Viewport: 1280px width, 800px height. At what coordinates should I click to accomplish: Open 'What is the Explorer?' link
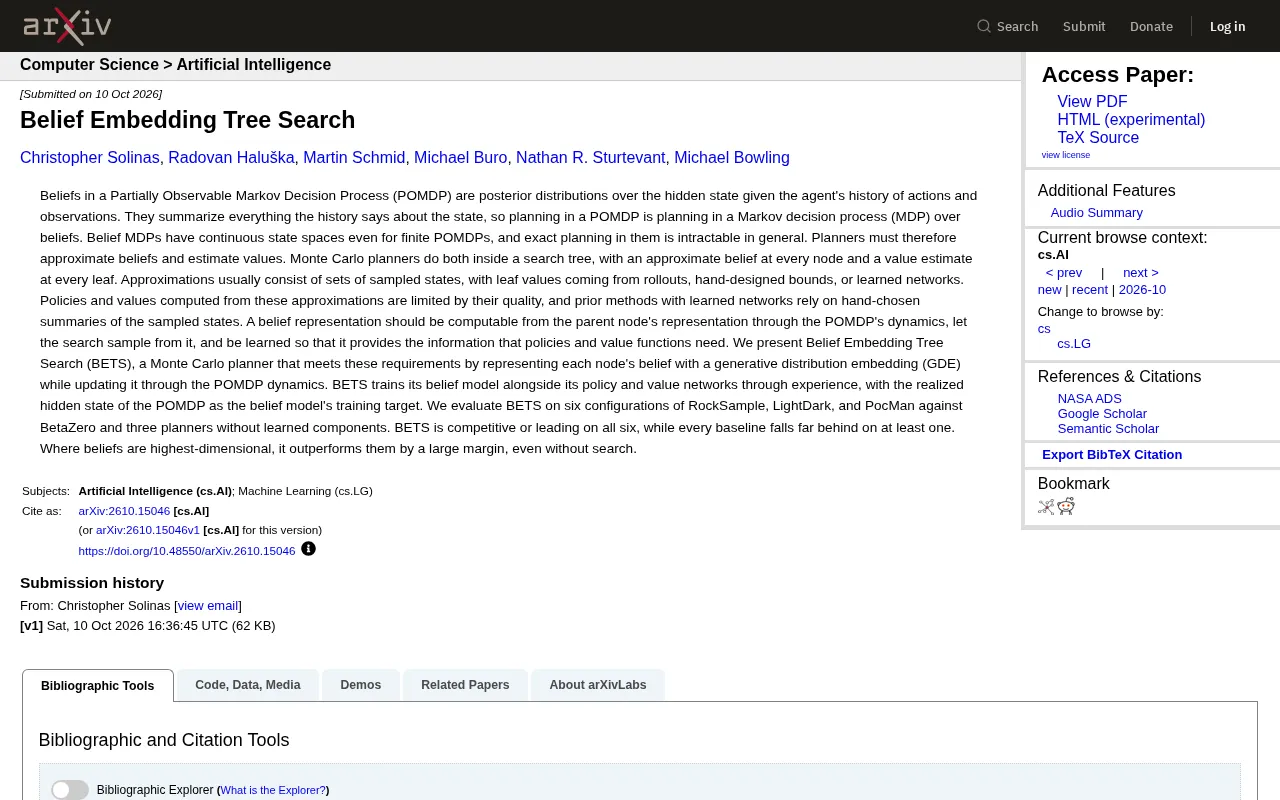pyautogui.click(x=273, y=790)
